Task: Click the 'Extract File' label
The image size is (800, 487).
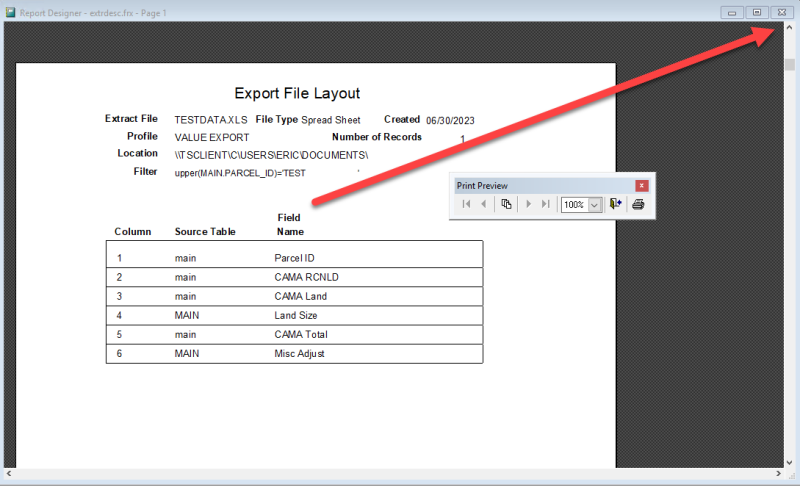Action: 131,119
